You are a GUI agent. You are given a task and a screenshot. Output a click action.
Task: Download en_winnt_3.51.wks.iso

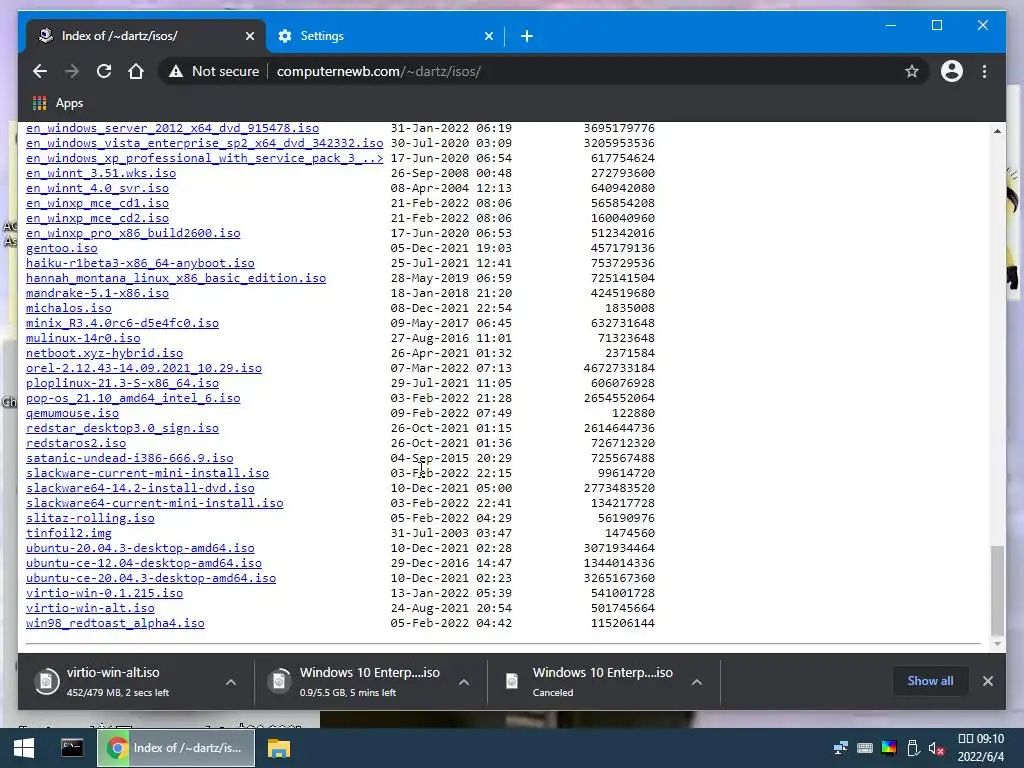tap(101, 173)
